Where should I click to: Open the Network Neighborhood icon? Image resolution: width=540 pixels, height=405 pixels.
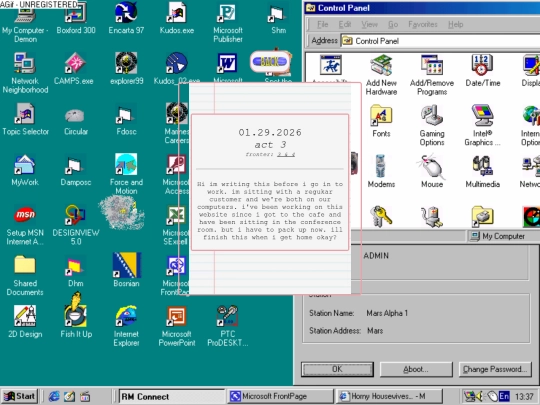(x=25, y=73)
